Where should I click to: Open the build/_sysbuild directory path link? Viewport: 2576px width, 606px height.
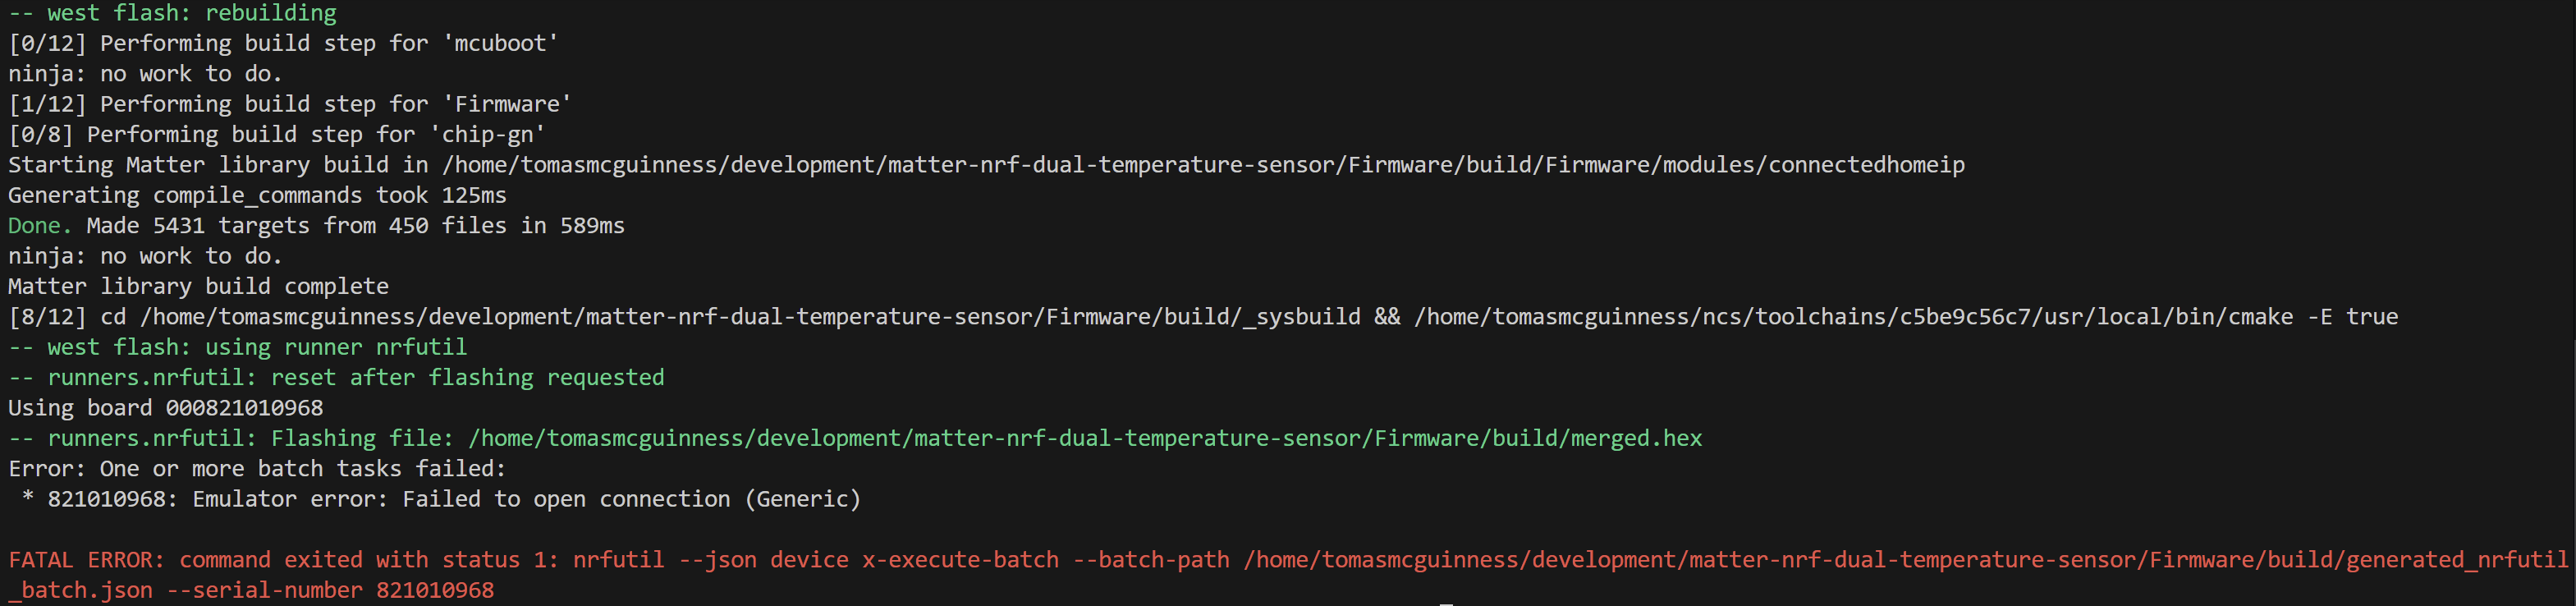tap(750, 317)
